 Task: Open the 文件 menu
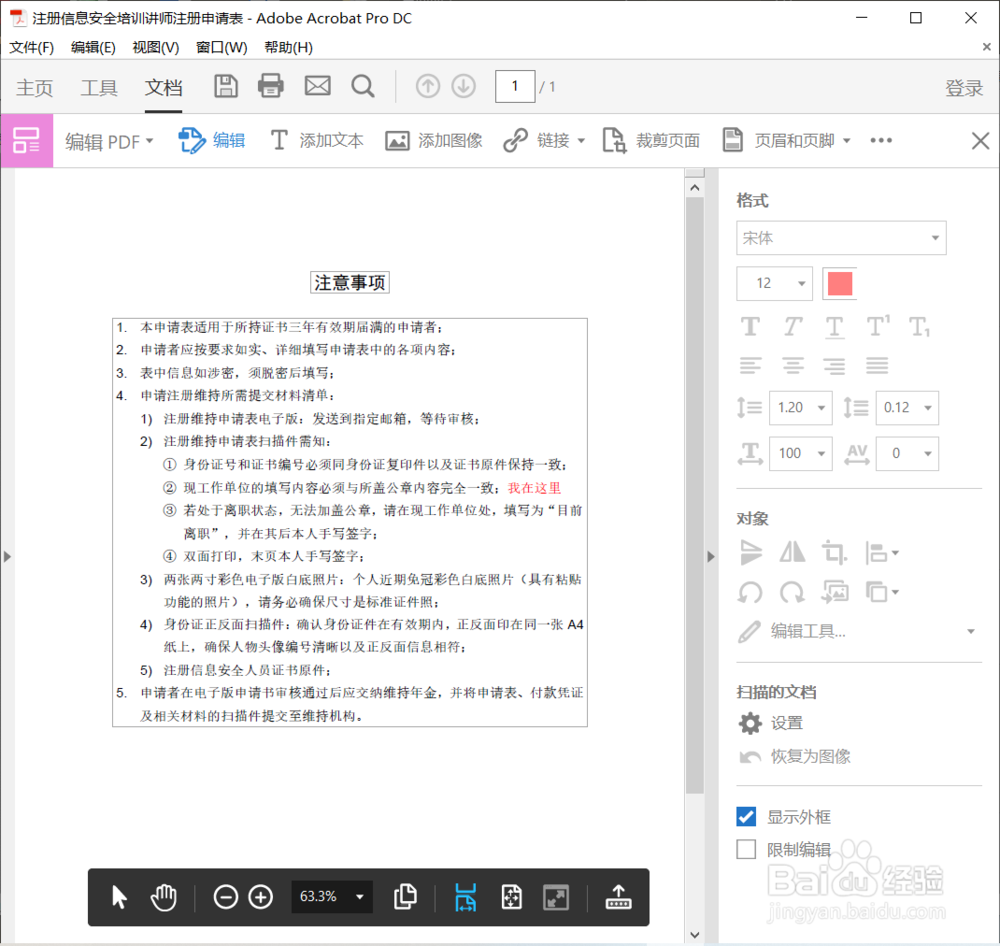click(x=31, y=47)
